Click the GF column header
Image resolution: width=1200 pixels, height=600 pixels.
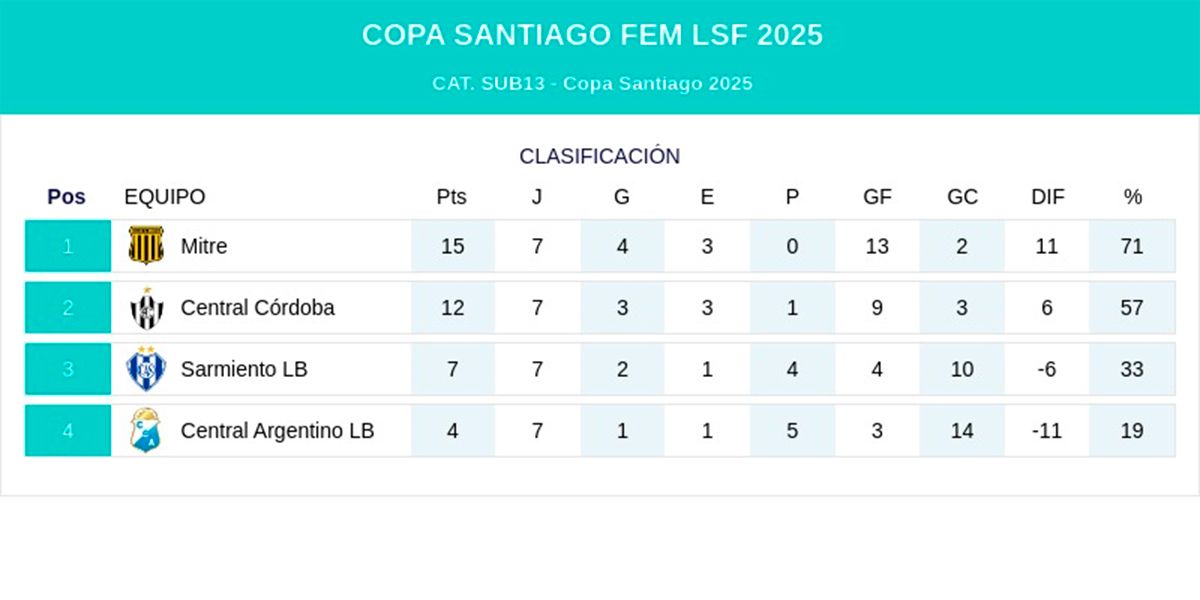pos(877,197)
